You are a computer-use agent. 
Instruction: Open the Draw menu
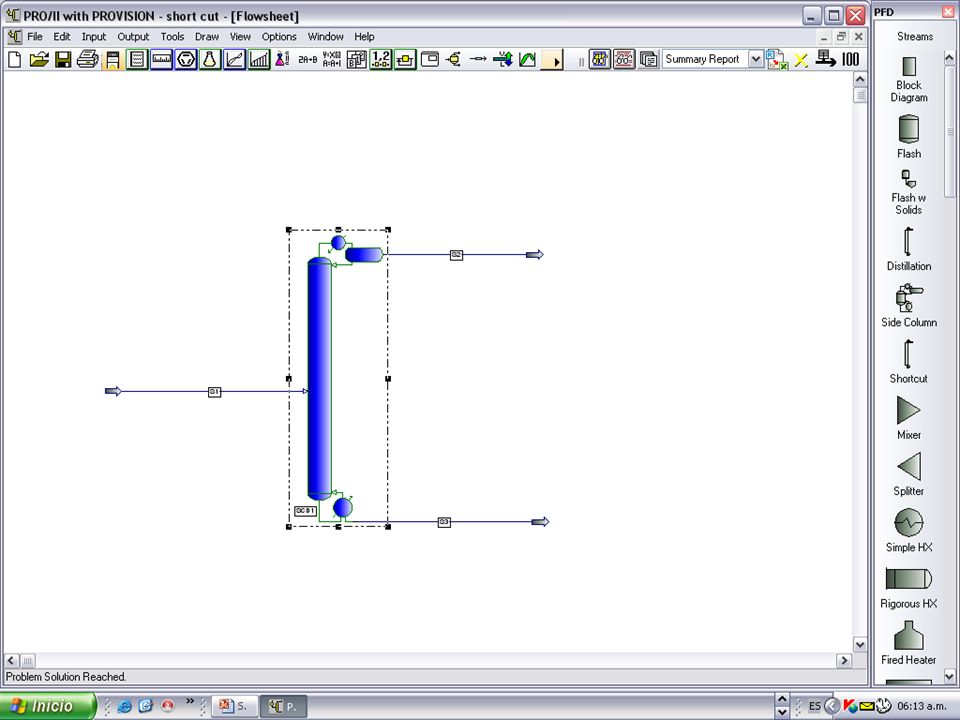pos(207,37)
